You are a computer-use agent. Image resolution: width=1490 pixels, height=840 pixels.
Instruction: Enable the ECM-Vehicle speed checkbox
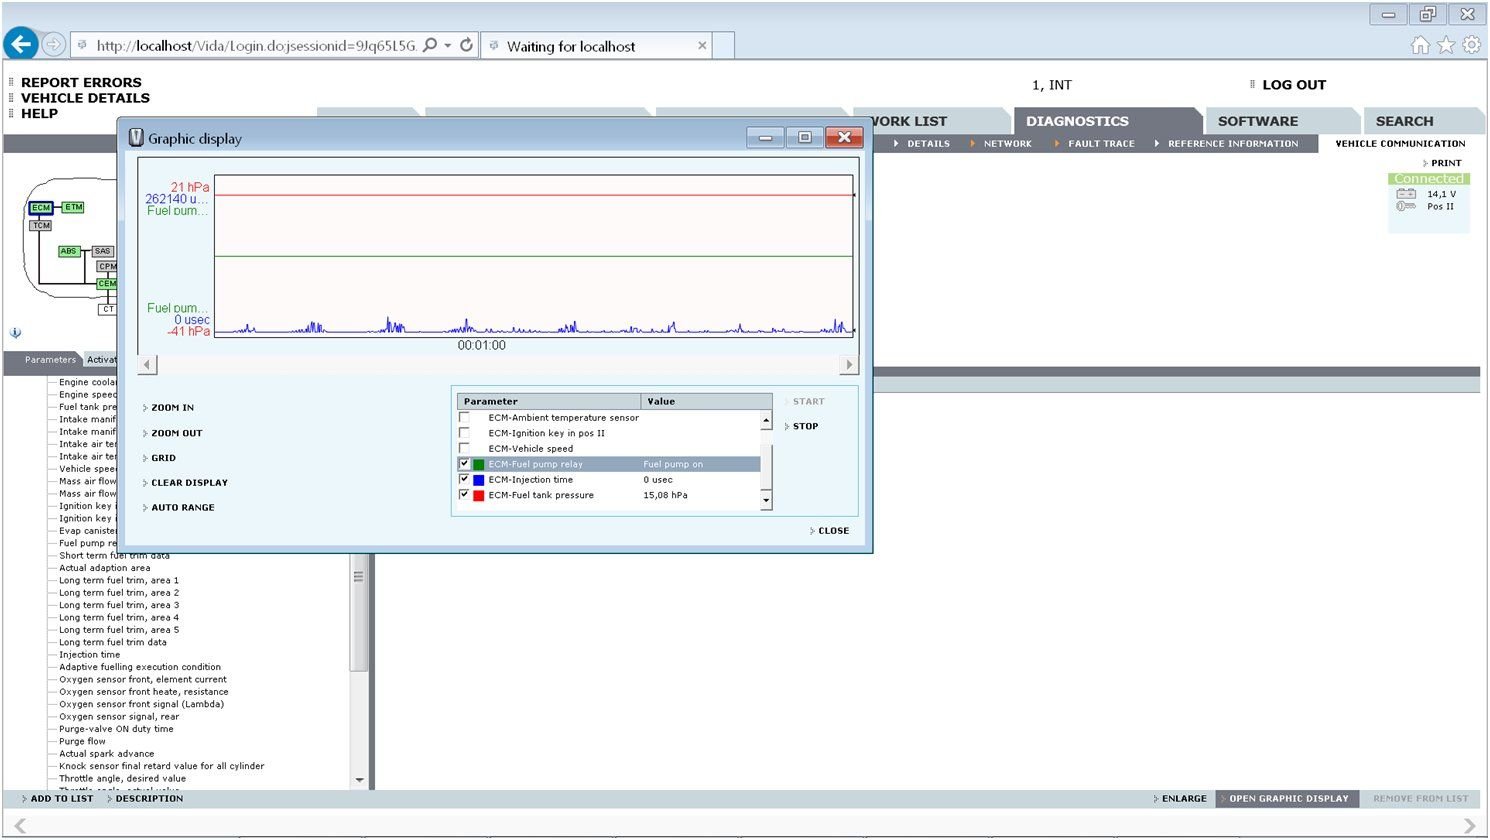click(x=464, y=448)
